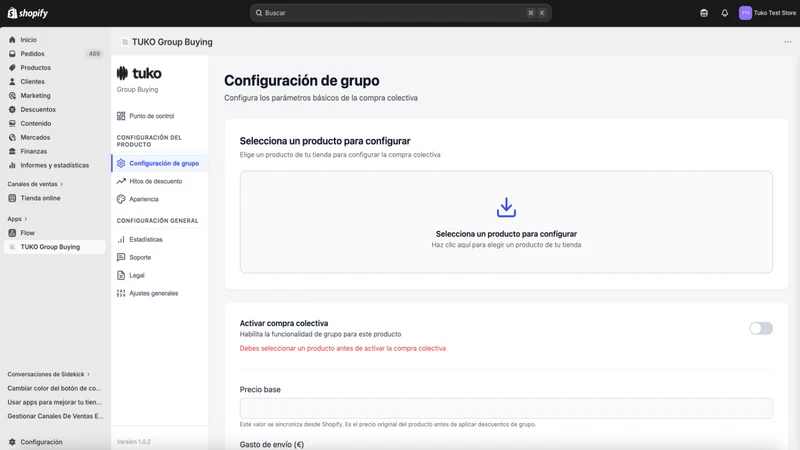800x450 pixels.
Task: Click the Informes y estadísticas chart icon
Action: (12, 165)
